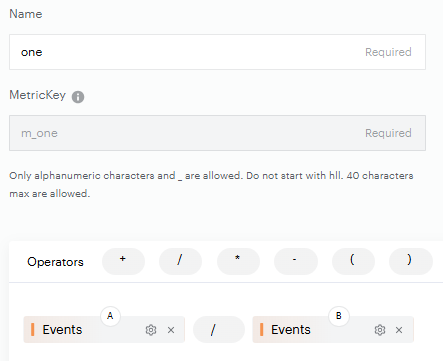Remove the Events A operand
Image resolution: width=443 pixels, height=361 pixels.
pyautogui.click(x=171, y=330)
